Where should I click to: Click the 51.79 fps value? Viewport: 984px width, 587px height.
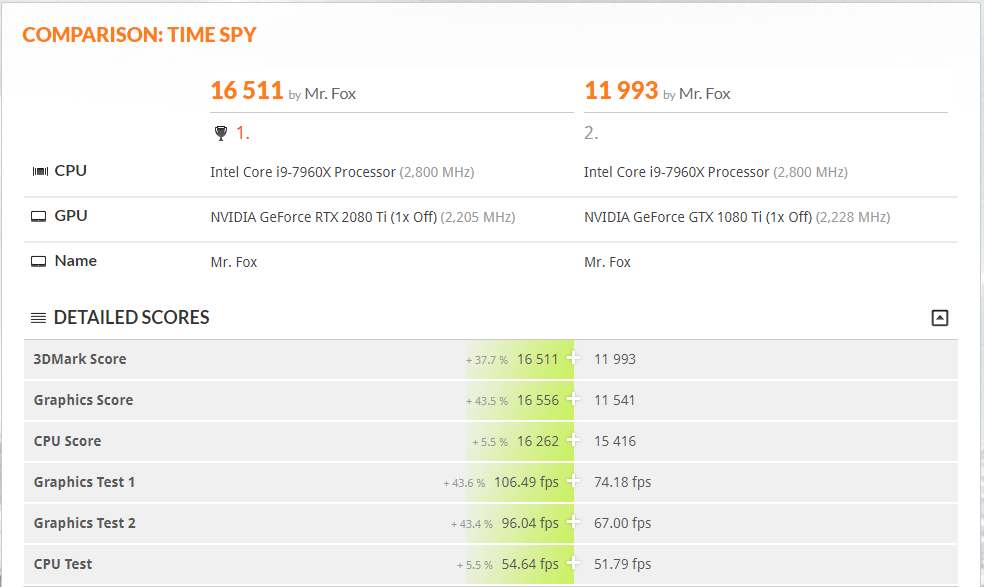click(x=623, y=564)
